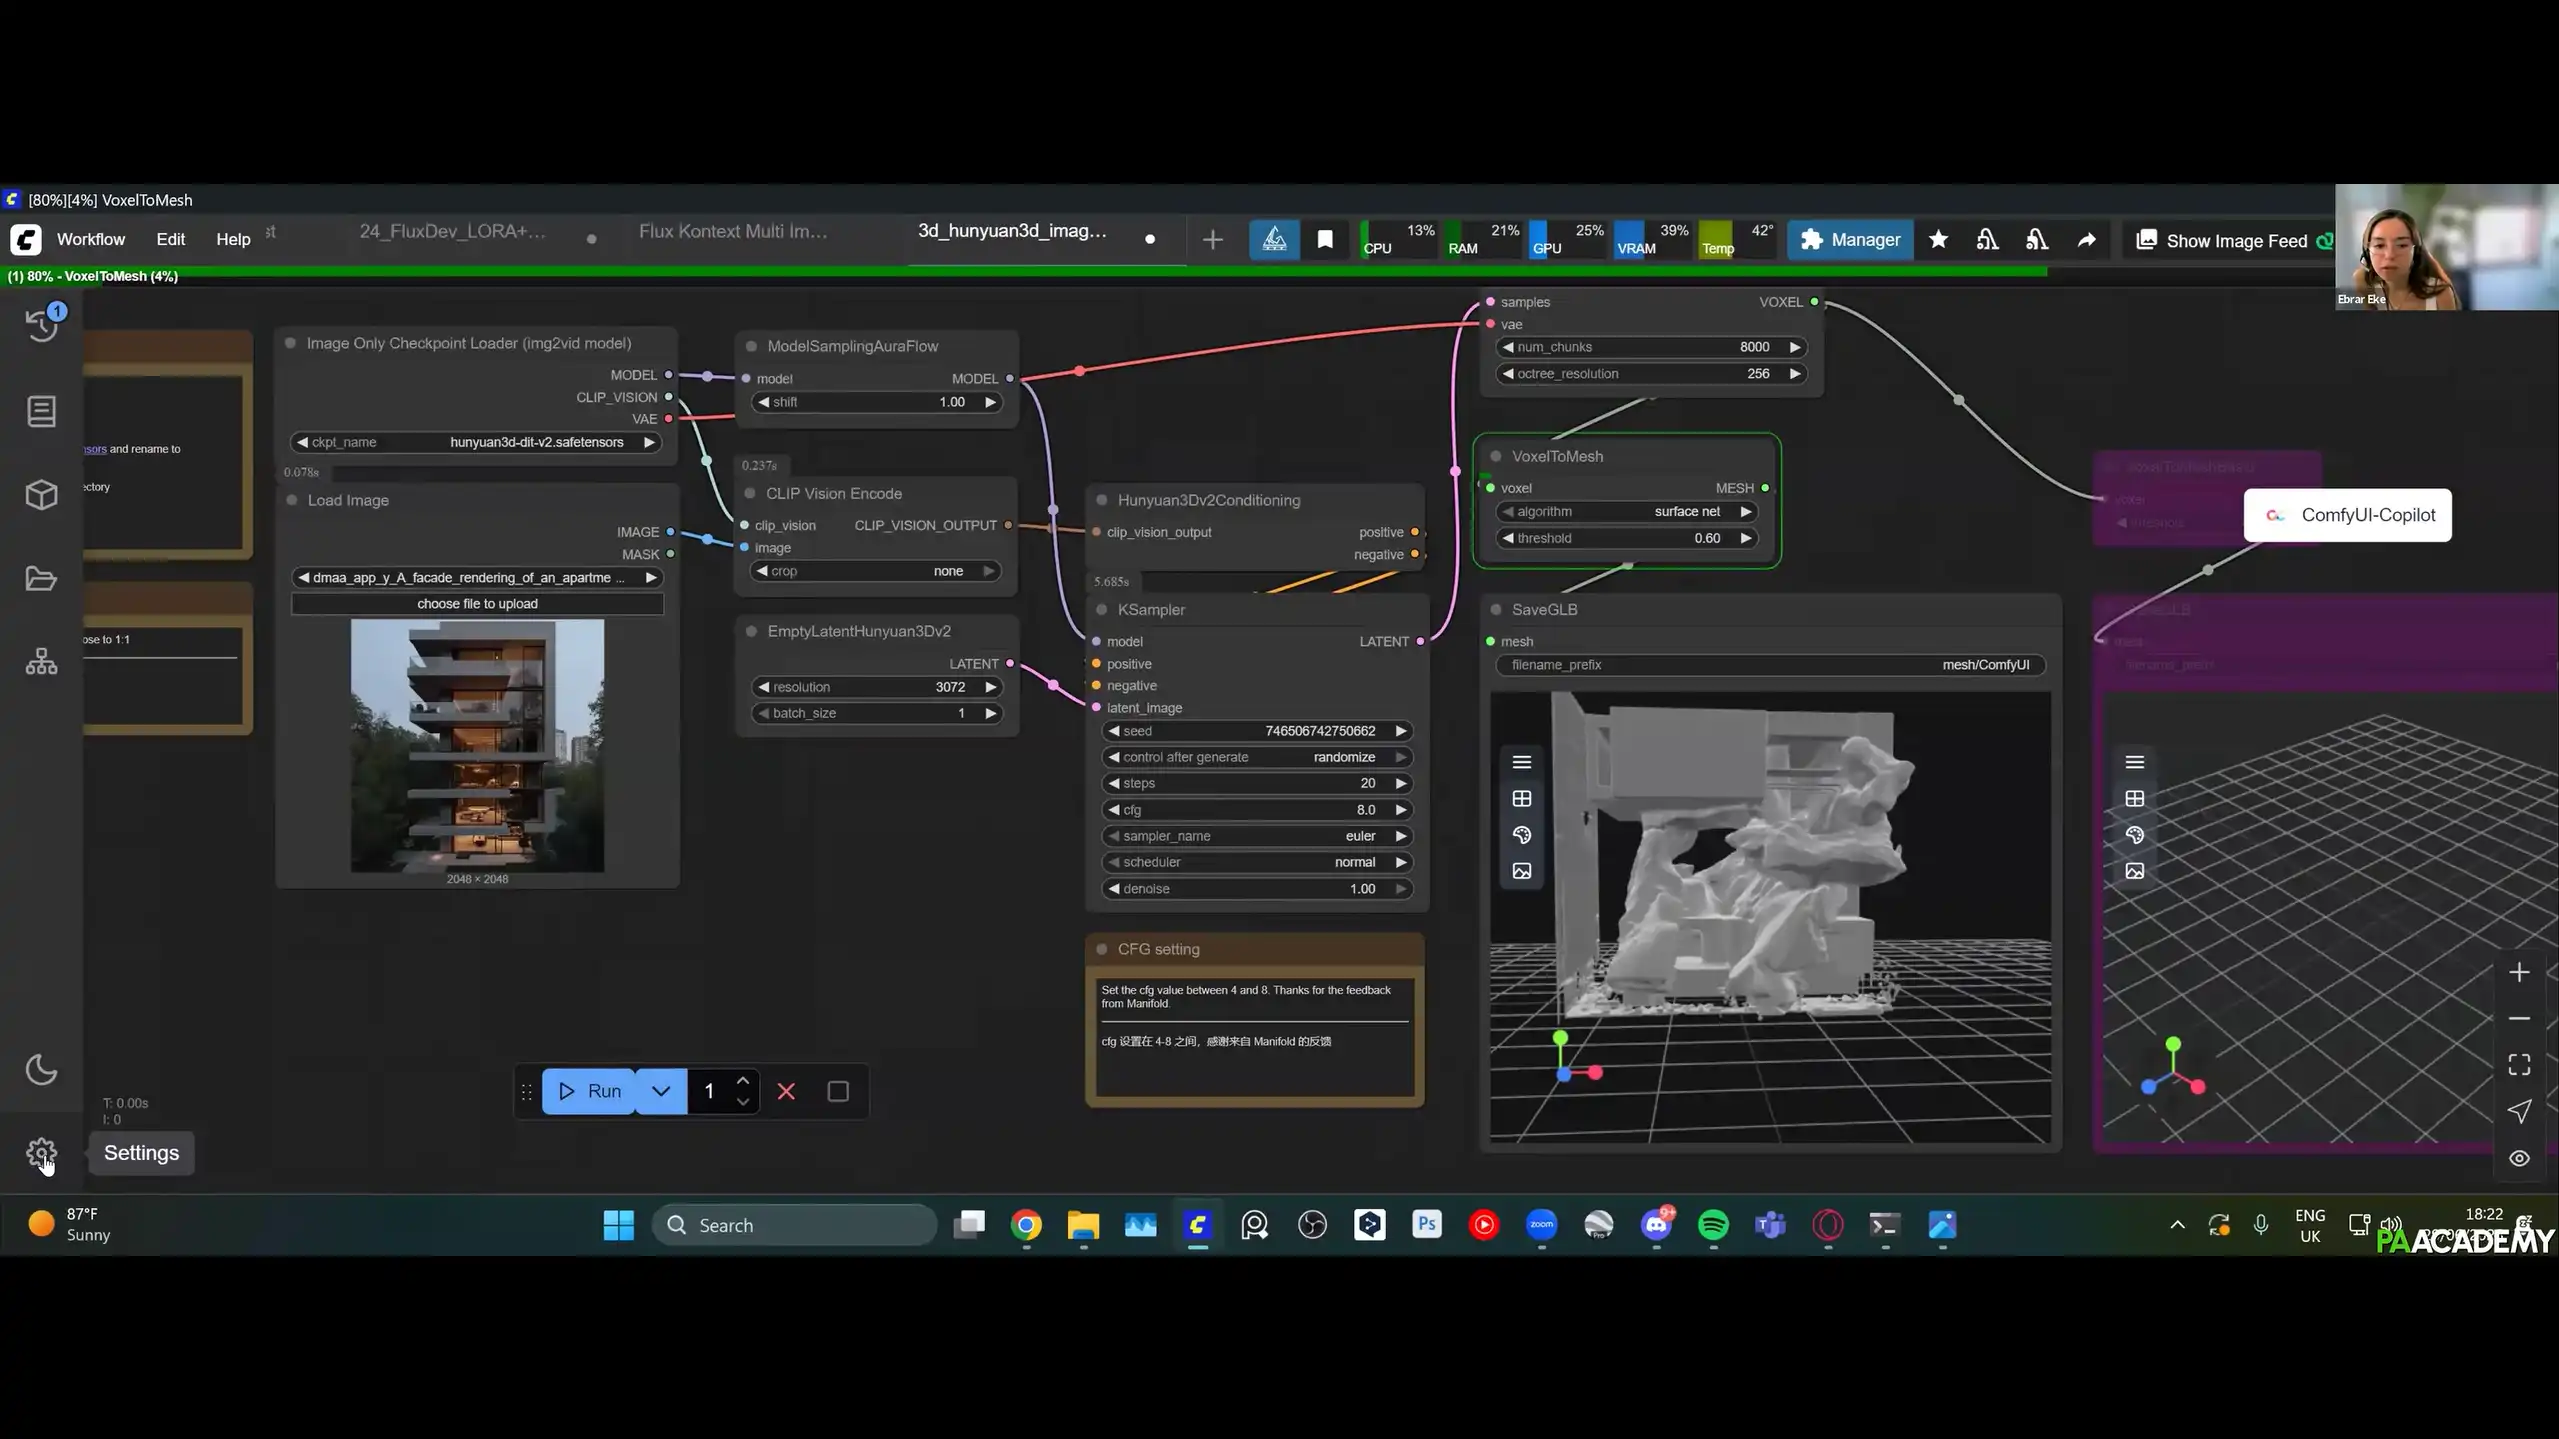Click choose file to upload button
This screenshot has width=2559, height=1439.
(477, 604)
